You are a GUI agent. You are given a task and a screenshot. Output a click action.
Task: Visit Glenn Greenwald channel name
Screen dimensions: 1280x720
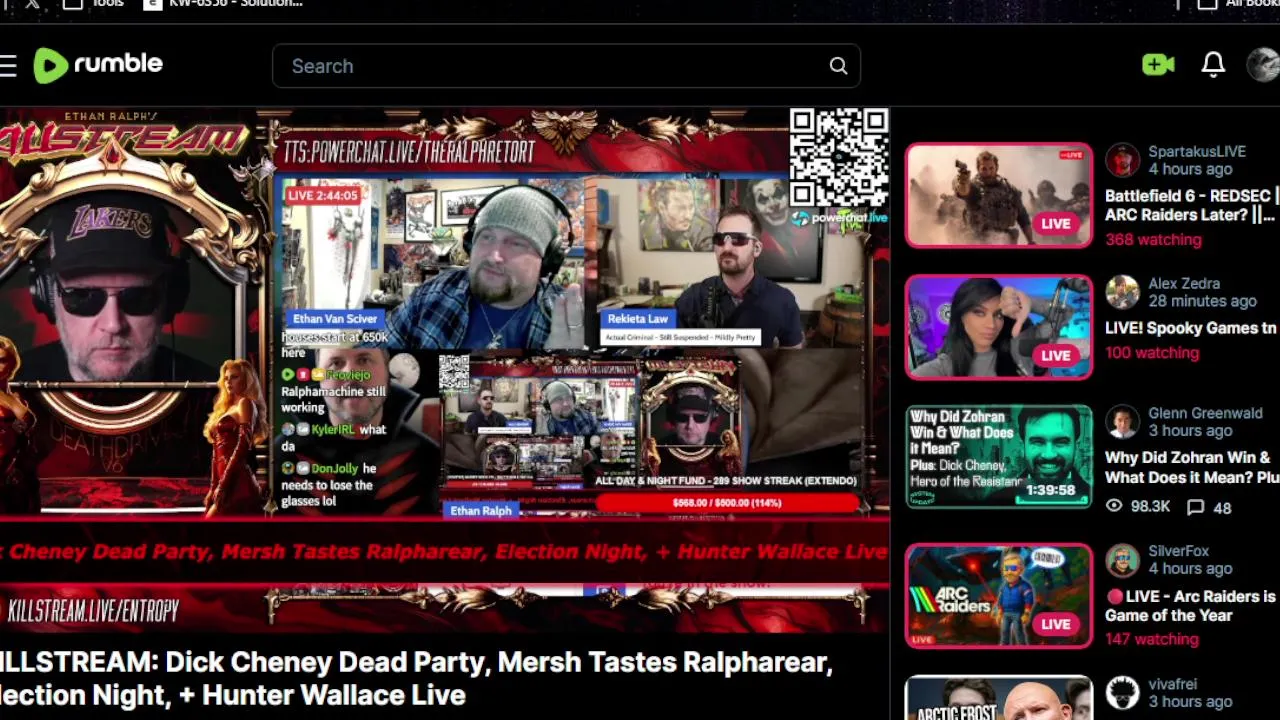tap(1205, 413)
